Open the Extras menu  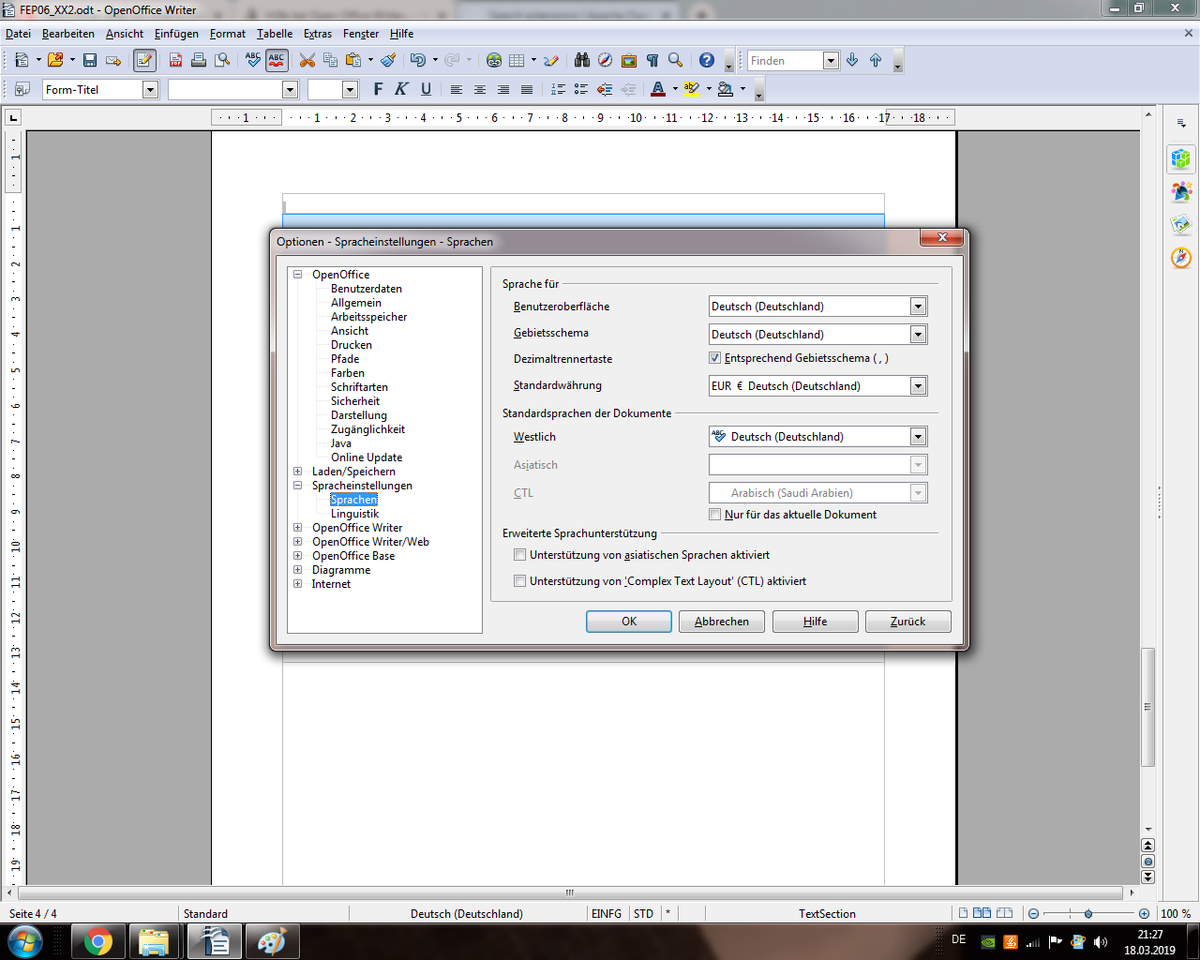tap(318, 33)
